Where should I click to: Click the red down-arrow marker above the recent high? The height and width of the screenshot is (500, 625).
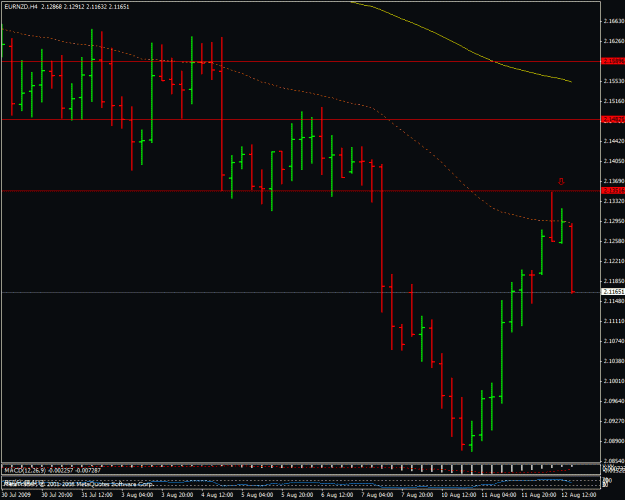(x=561, y=182)
